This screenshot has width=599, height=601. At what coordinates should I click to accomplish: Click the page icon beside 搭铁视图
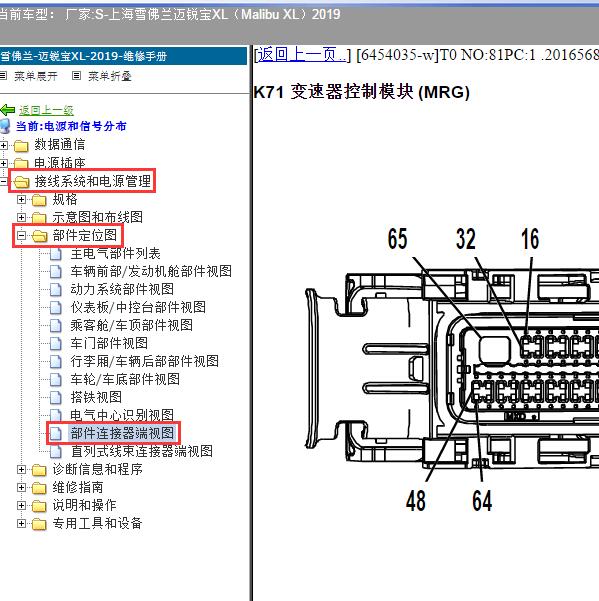56,397
